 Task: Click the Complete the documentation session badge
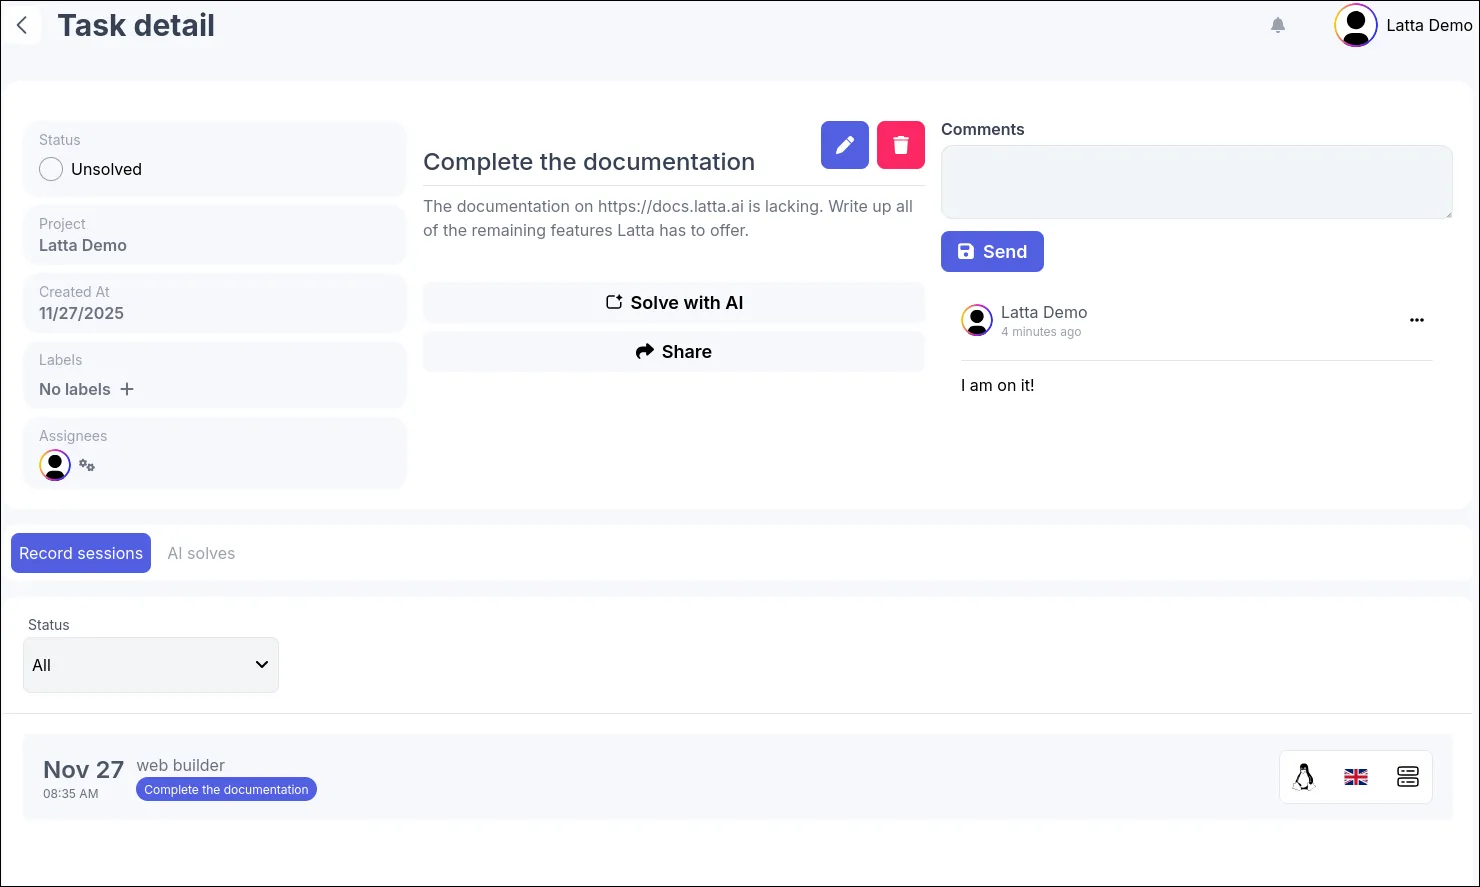tap(226, 789)
